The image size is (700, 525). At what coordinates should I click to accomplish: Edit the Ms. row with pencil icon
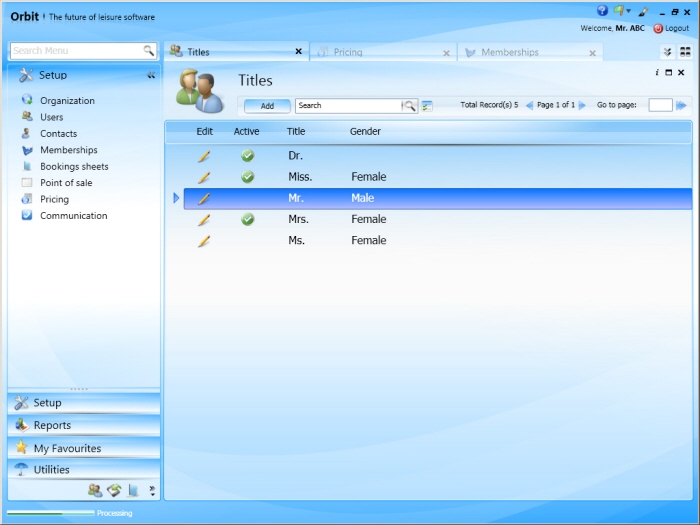point(204,241)
